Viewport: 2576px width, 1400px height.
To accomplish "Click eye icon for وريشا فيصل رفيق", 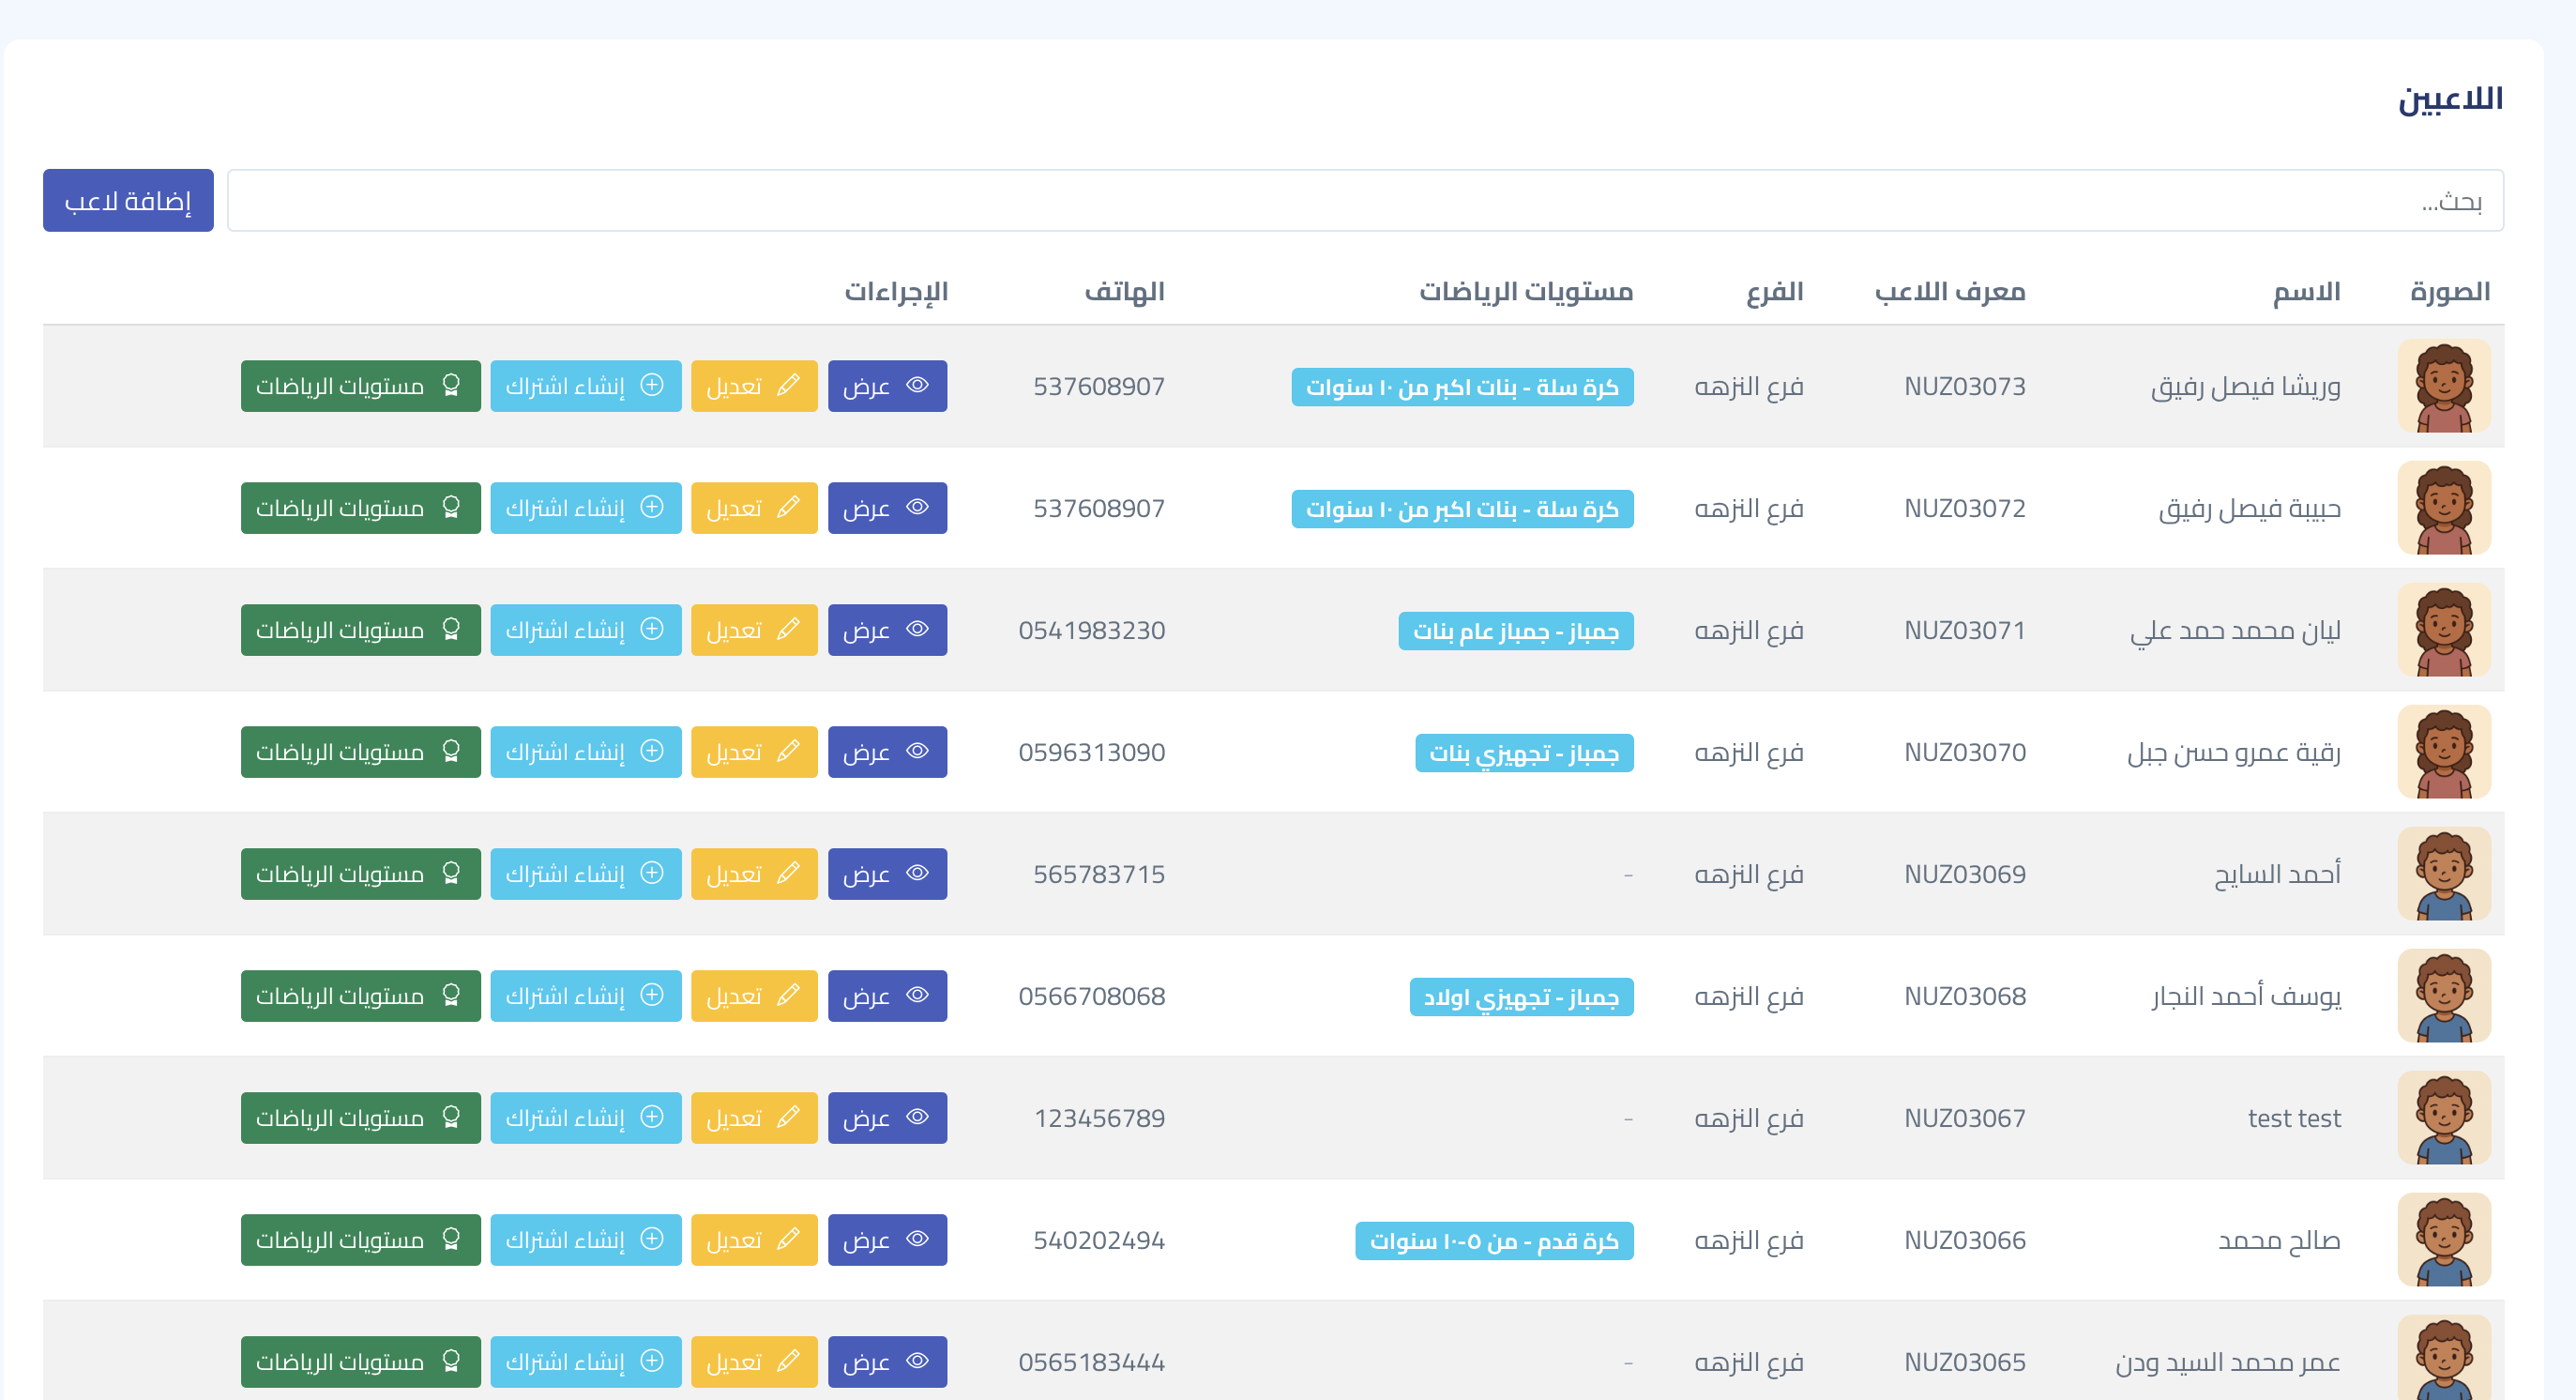I will [x=917, y=385].
